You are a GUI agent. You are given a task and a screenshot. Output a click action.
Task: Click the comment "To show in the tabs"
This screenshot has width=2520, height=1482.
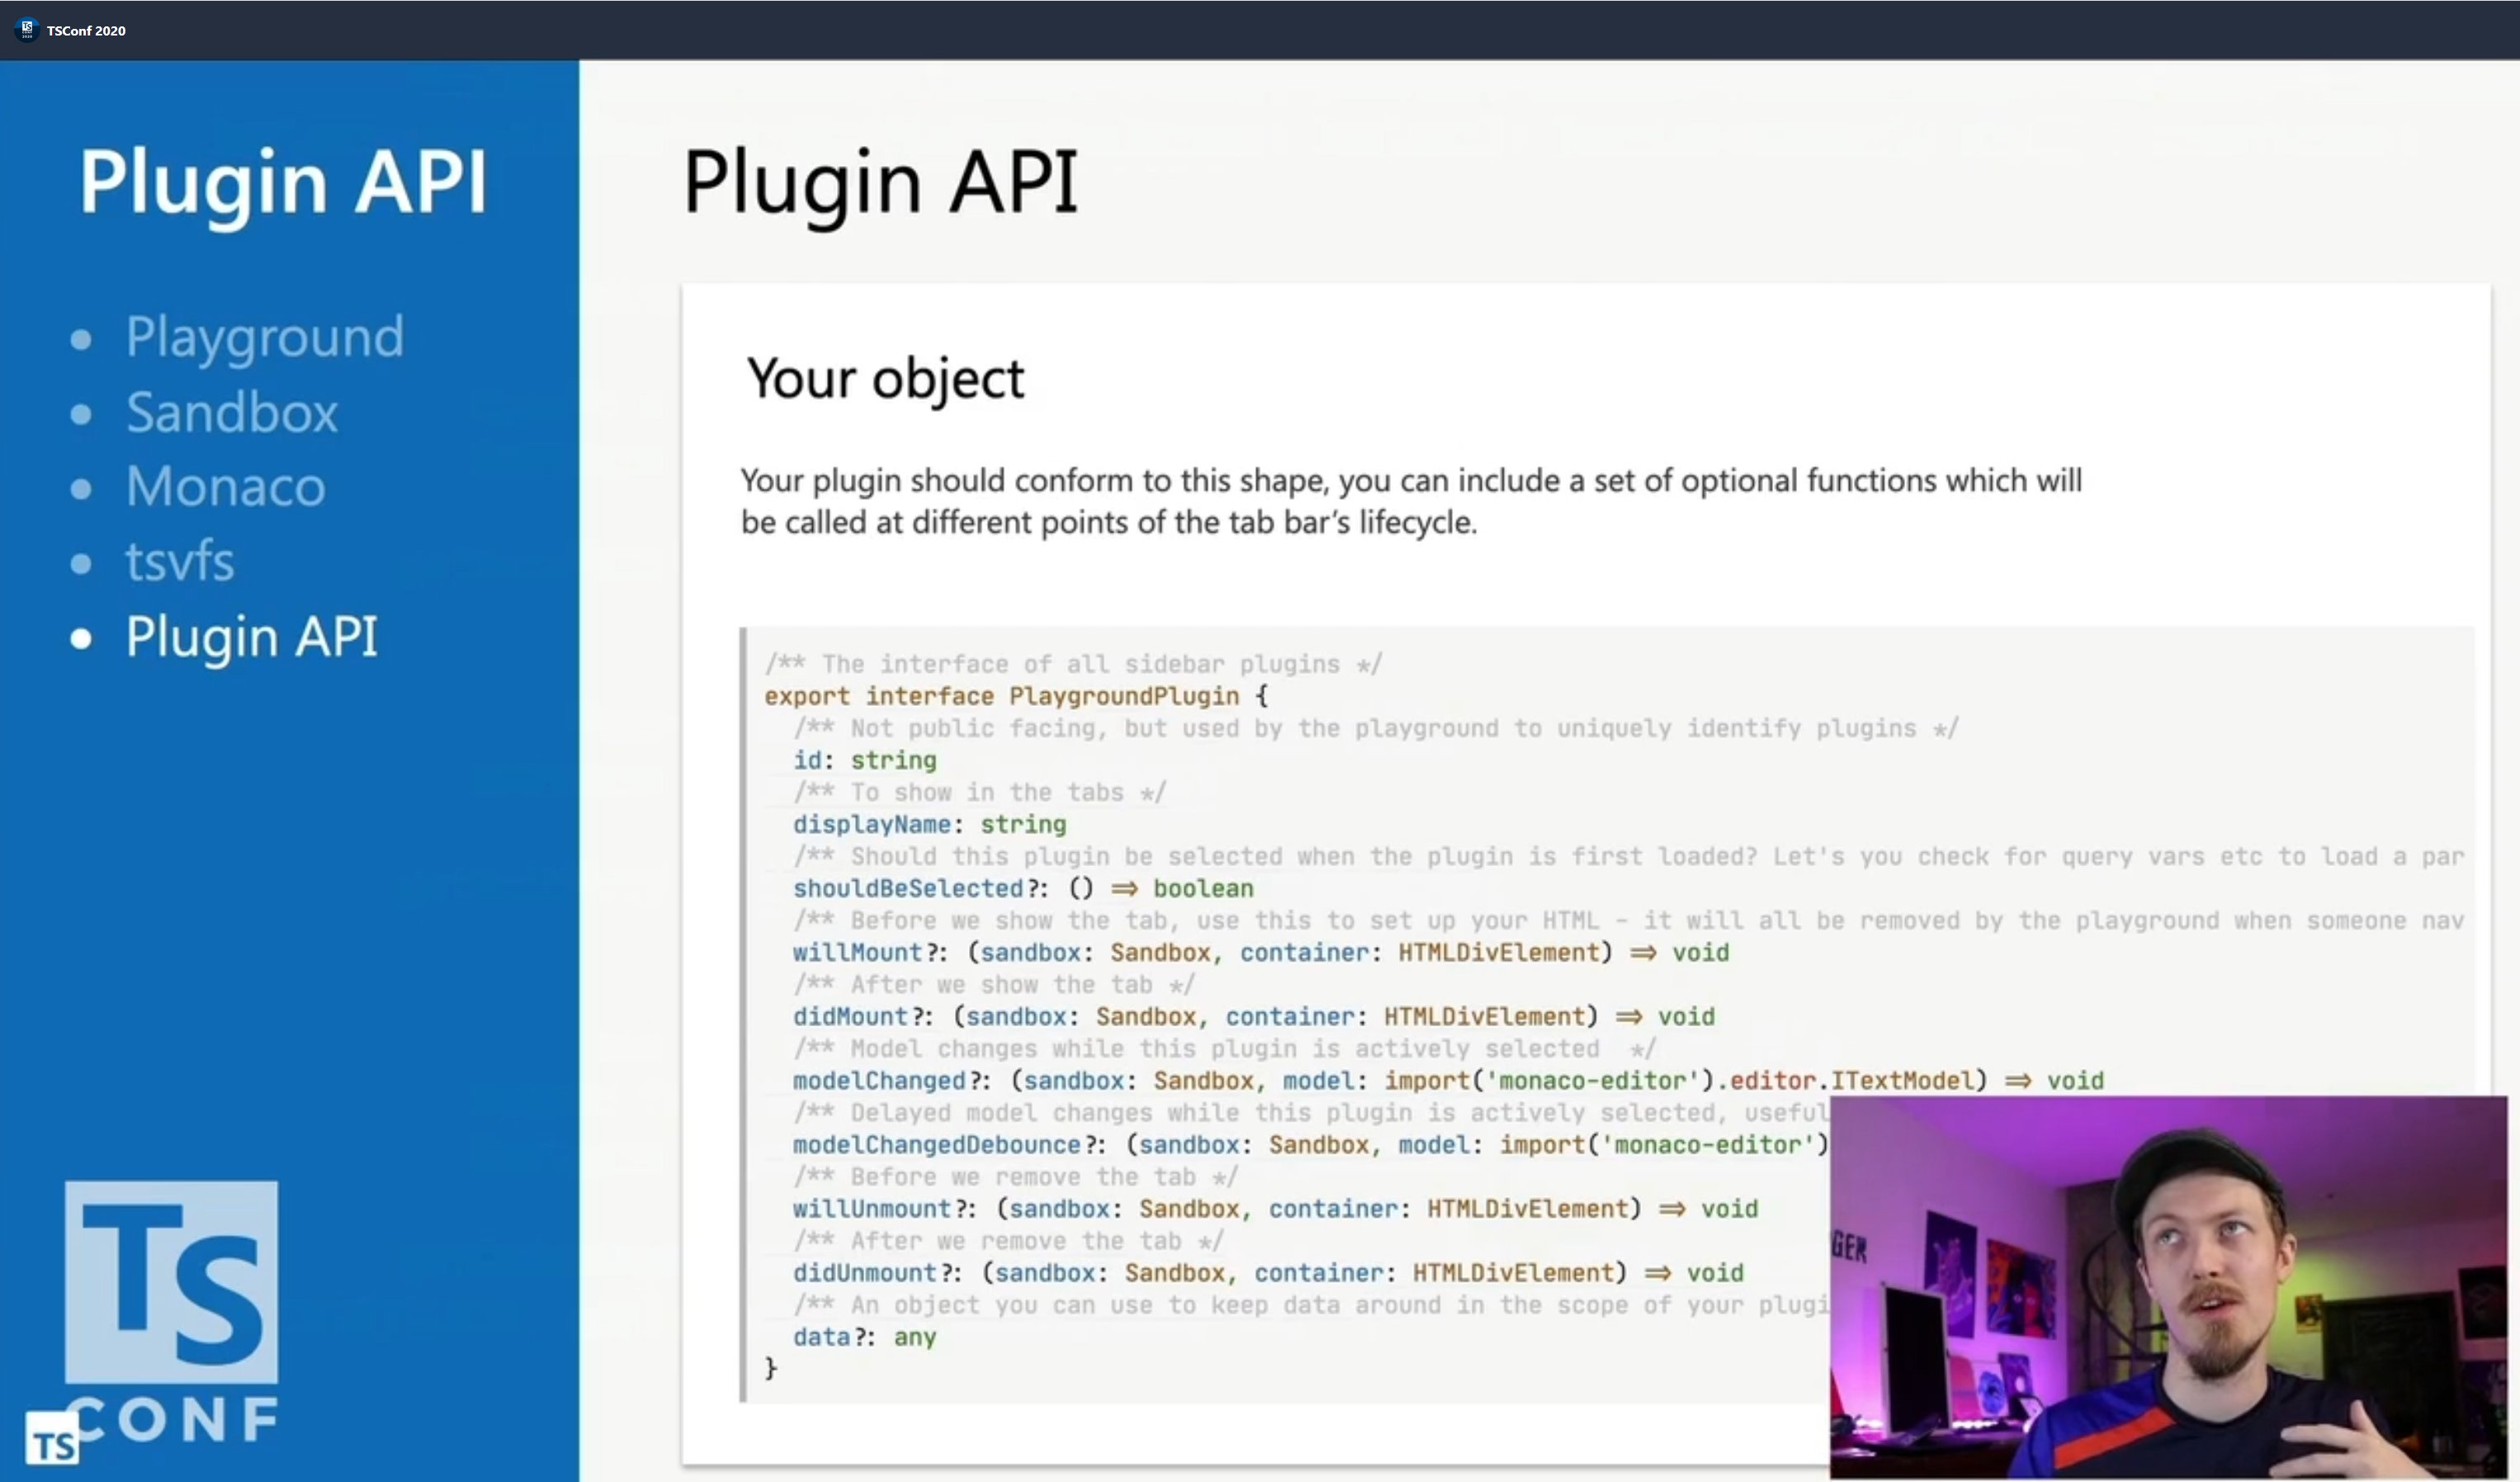980,792
